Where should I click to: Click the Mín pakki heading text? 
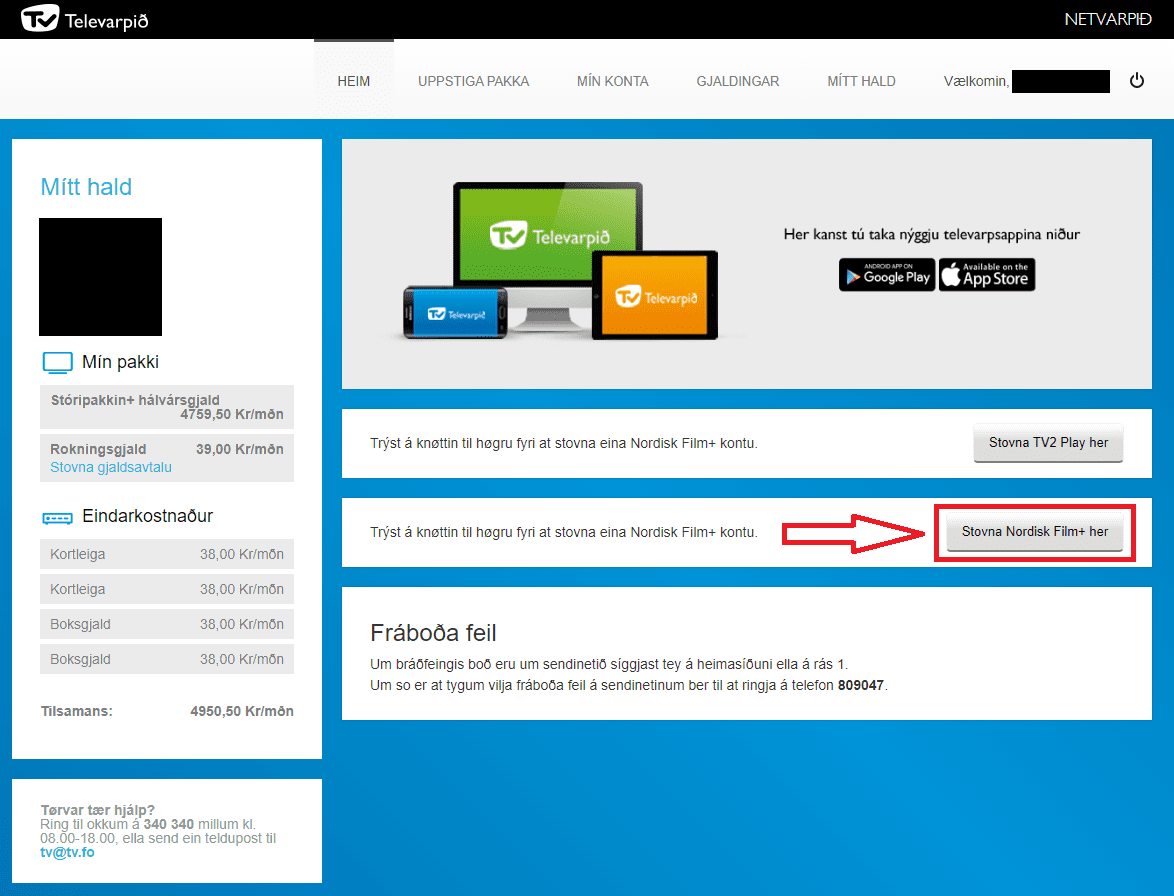coord(121,362)
